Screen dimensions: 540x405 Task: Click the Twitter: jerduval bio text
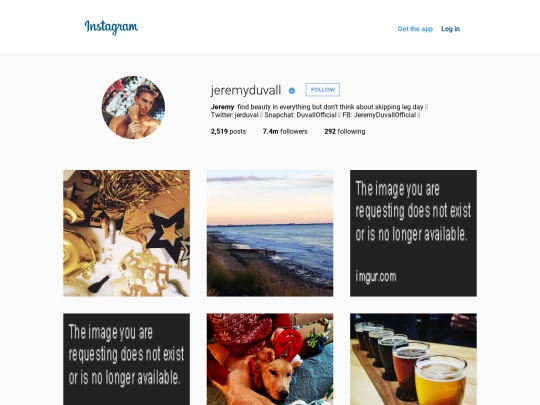point(235,115)
